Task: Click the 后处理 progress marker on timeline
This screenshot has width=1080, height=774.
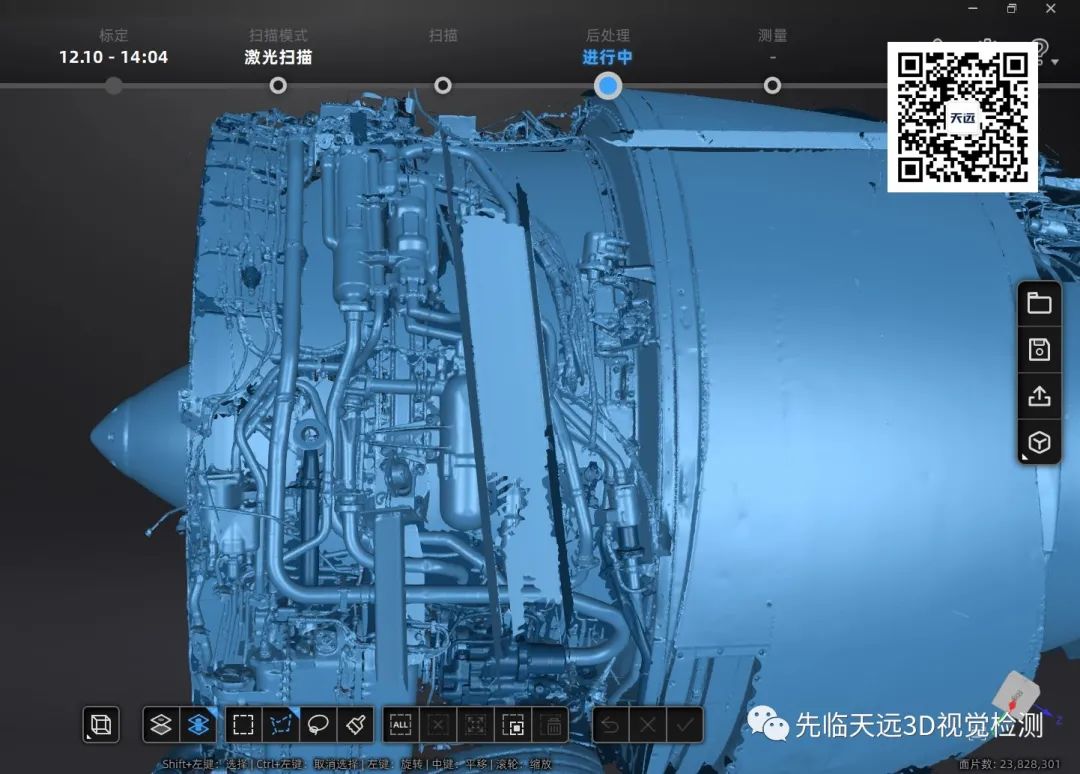Action: (608, 86)
